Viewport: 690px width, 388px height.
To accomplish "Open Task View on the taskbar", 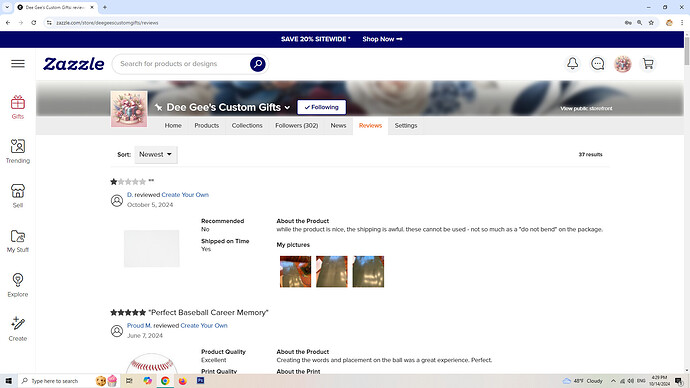I will tap(129, 381).
